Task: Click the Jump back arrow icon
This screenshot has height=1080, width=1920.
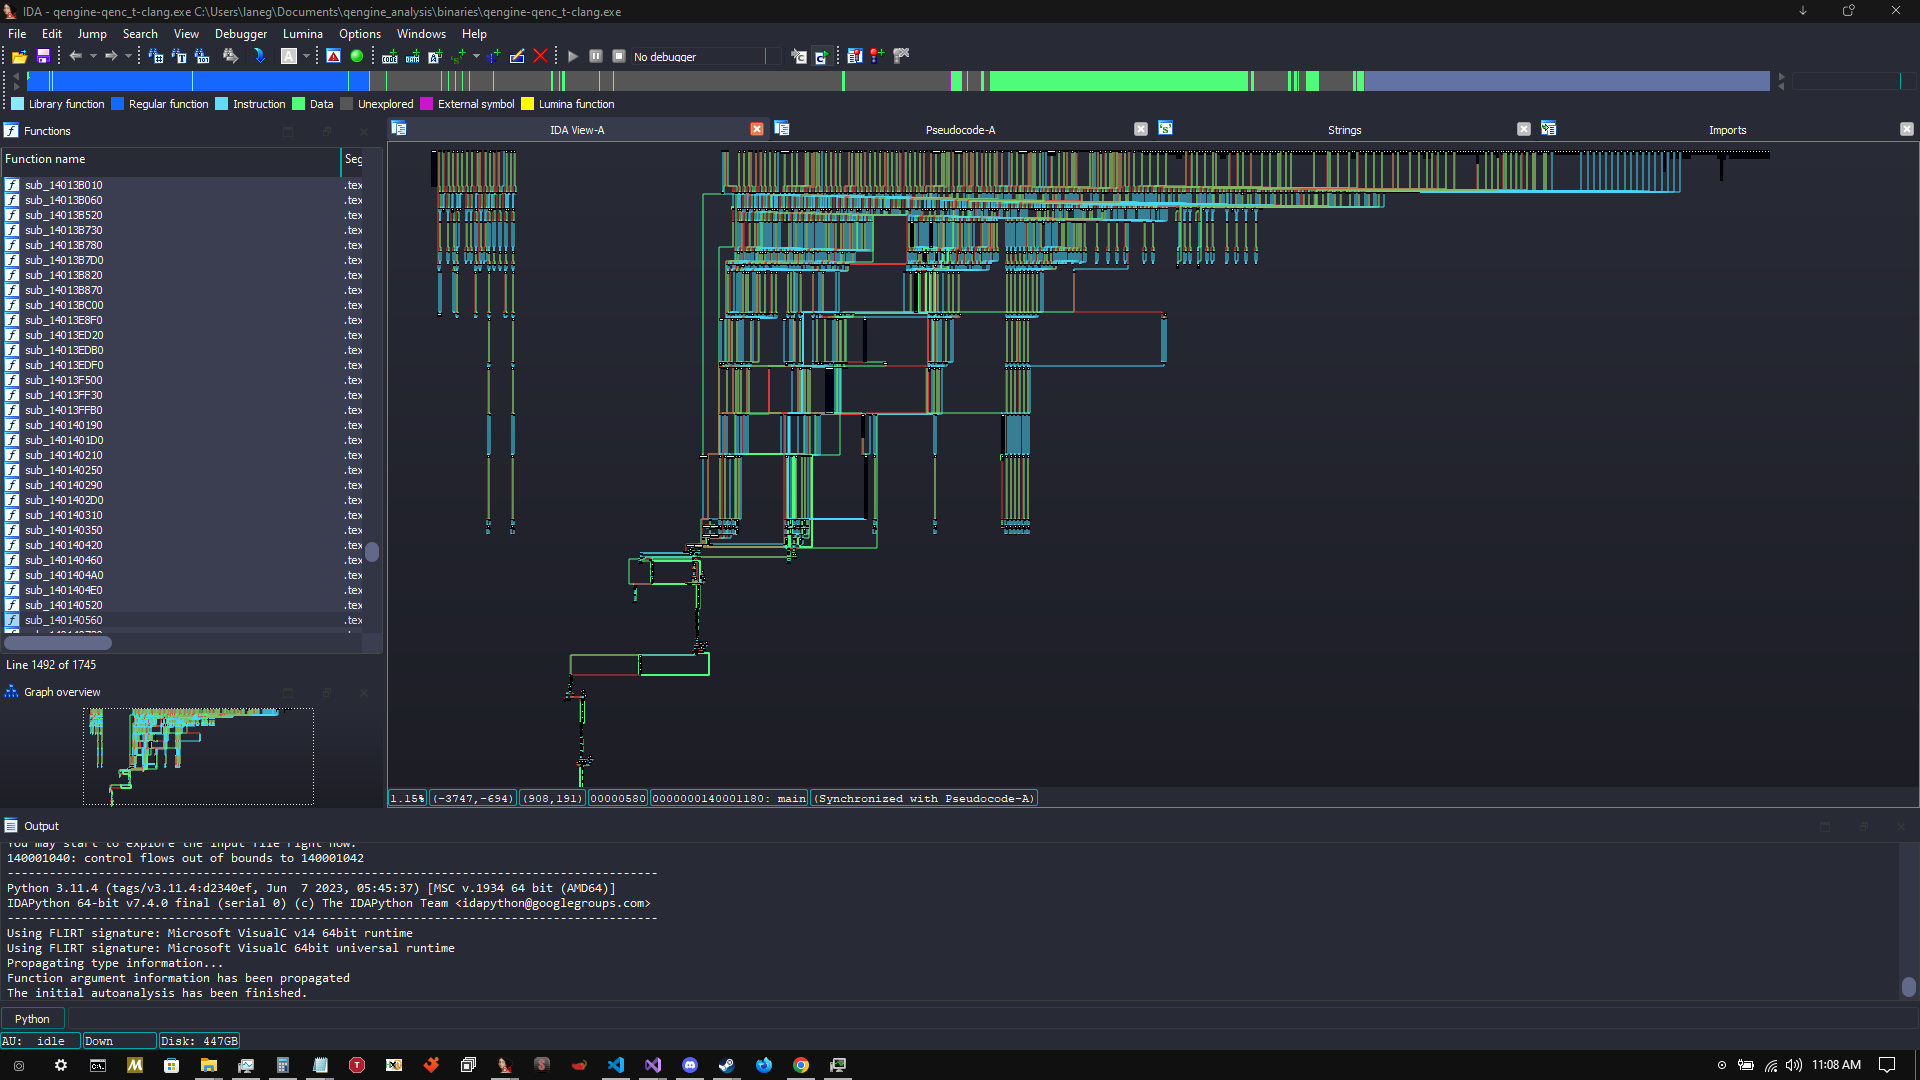Action: (x=75, y=56)
